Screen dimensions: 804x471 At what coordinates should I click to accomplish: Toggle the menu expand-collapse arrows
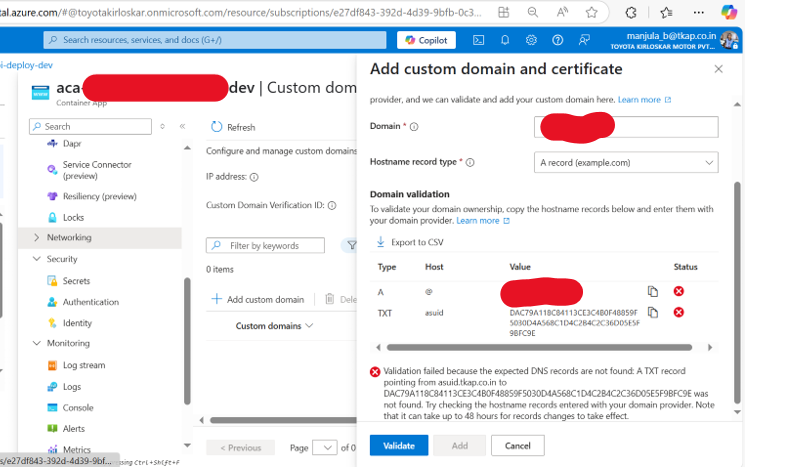click(x=162, y=126)
